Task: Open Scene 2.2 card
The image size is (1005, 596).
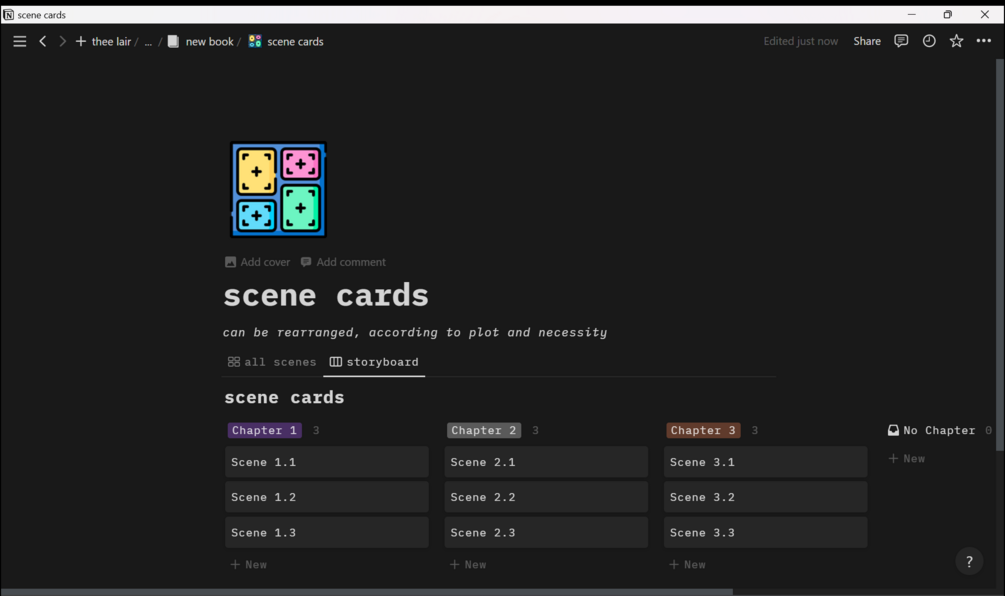Action: coord(546,497)
